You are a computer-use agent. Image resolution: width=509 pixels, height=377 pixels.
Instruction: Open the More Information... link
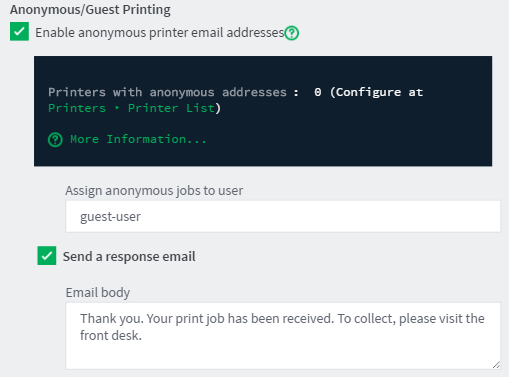(138, 139)
